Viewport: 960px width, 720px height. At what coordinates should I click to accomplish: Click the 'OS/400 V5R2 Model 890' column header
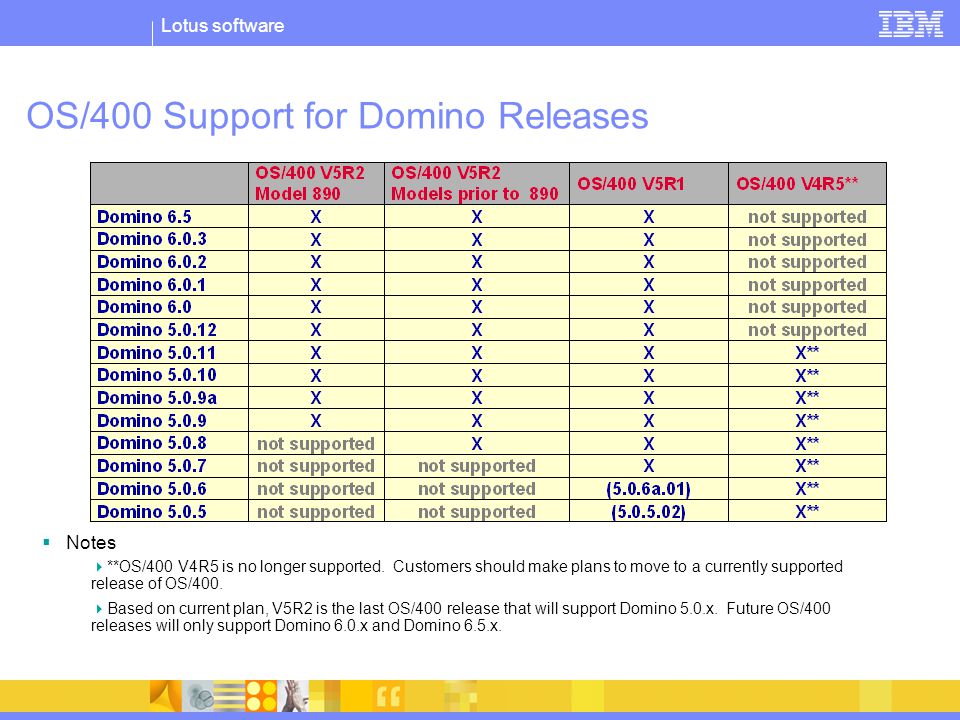[310, 183]
